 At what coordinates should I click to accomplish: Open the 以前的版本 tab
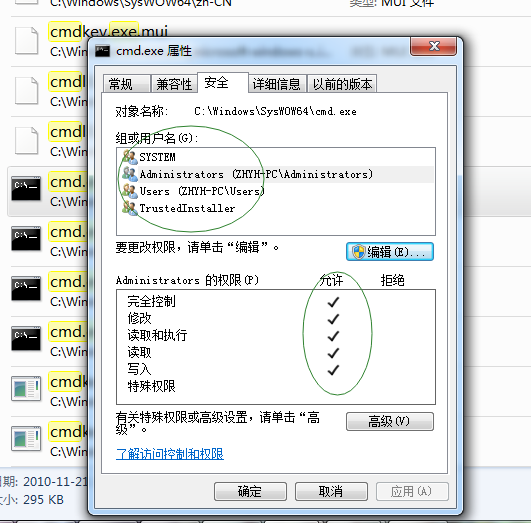pos(342,84)
